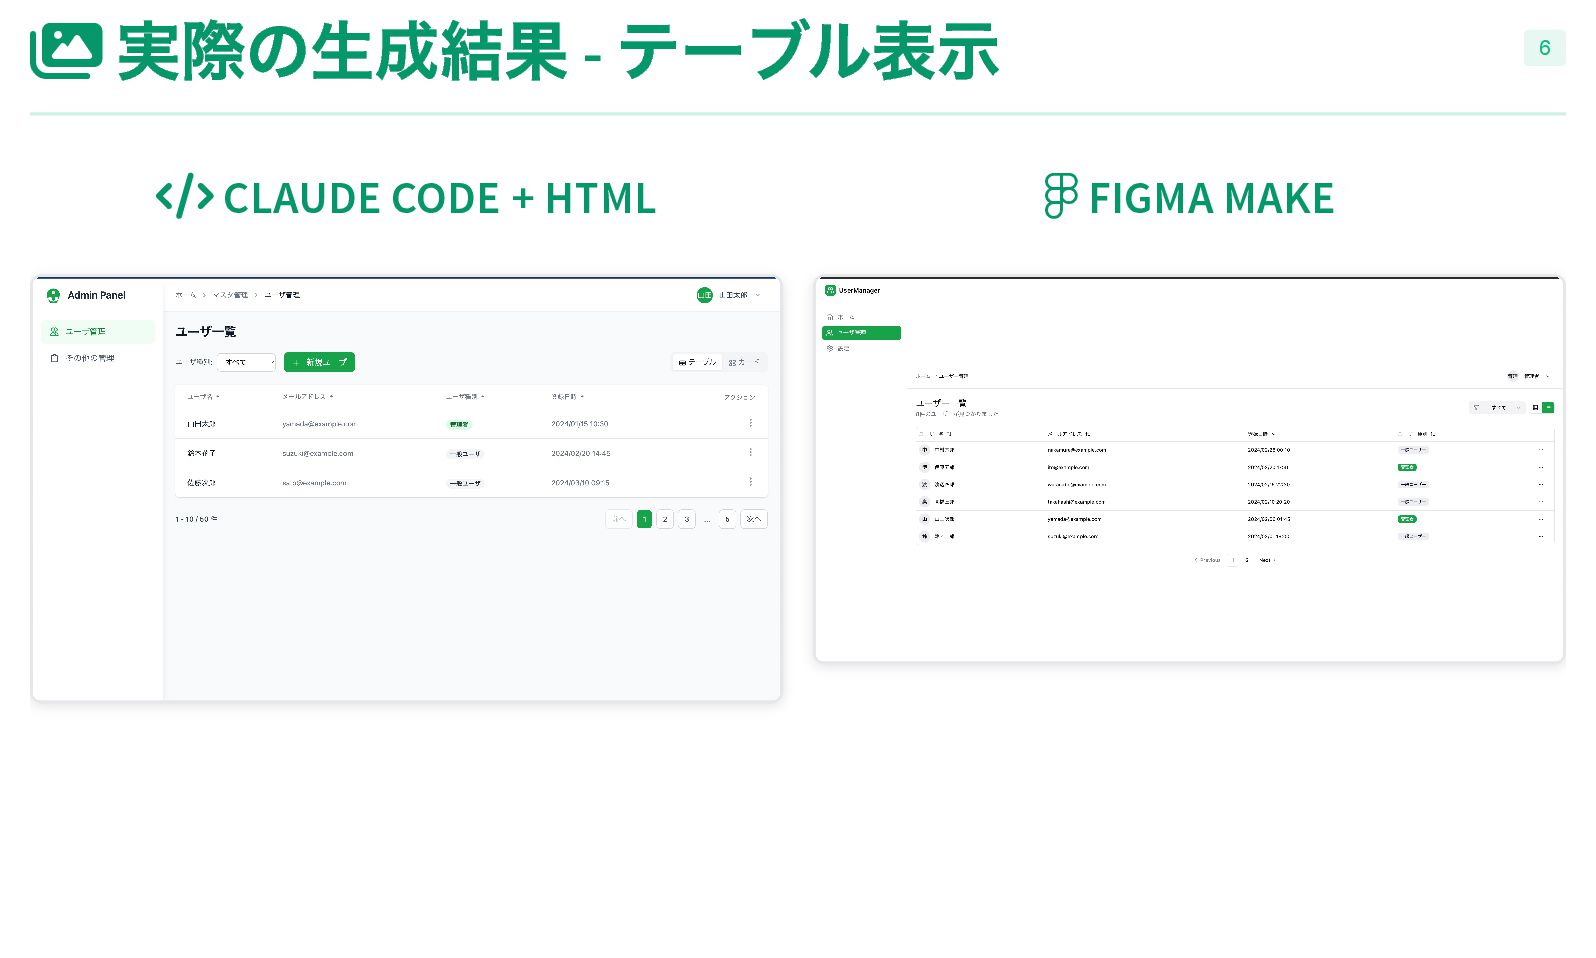Switch to green grid view icon in UserManager
Image resolution: width=1596 pixels, height=958 pixels.
1548,408
